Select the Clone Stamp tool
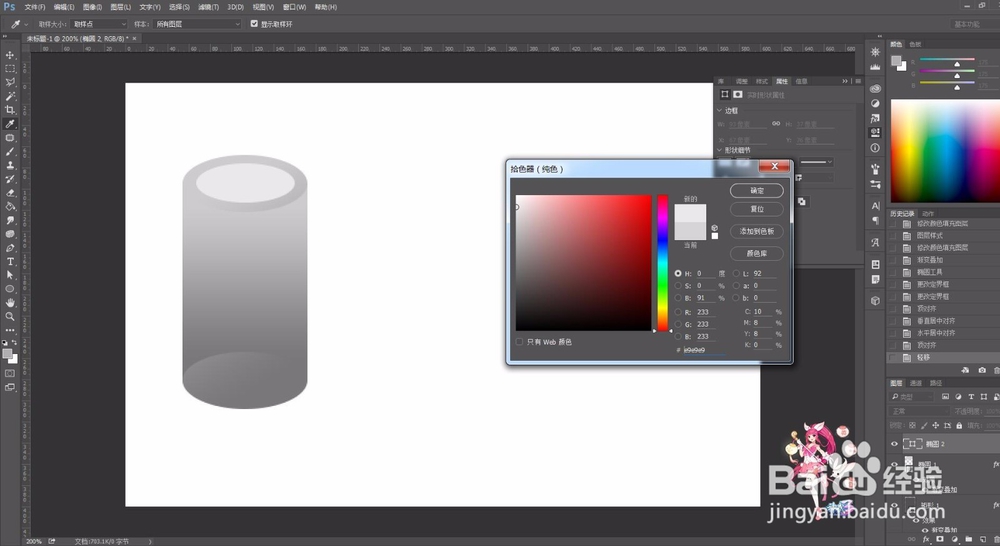The height and width of the screenshot is (546, 1000). pos(10,165)
